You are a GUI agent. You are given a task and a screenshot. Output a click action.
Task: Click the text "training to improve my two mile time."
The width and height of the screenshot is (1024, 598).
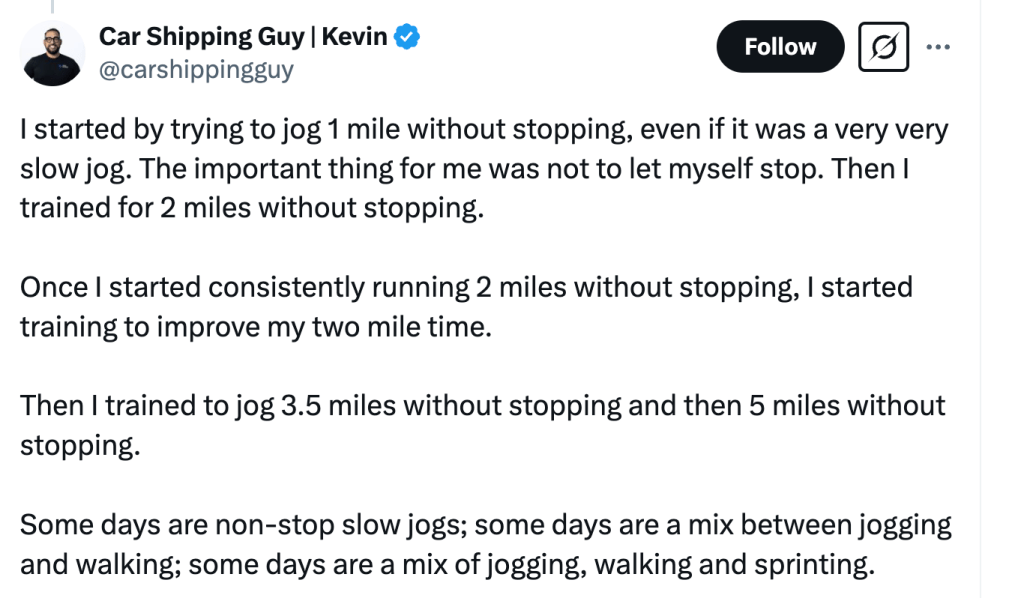256,326
